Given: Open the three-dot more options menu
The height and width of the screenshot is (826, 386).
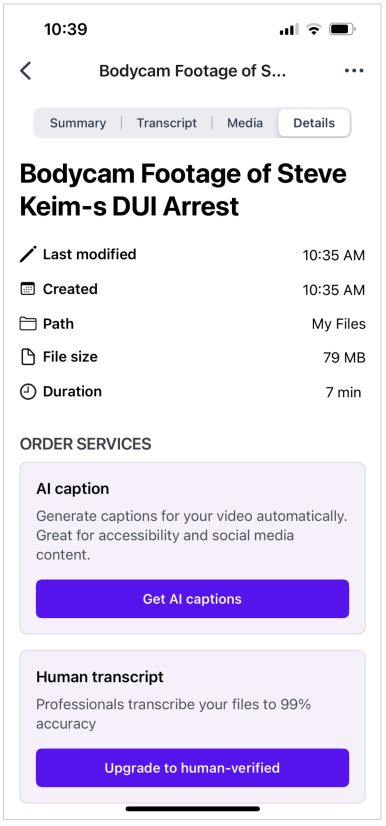Looking at the screenshot, I should click(354, 71).
